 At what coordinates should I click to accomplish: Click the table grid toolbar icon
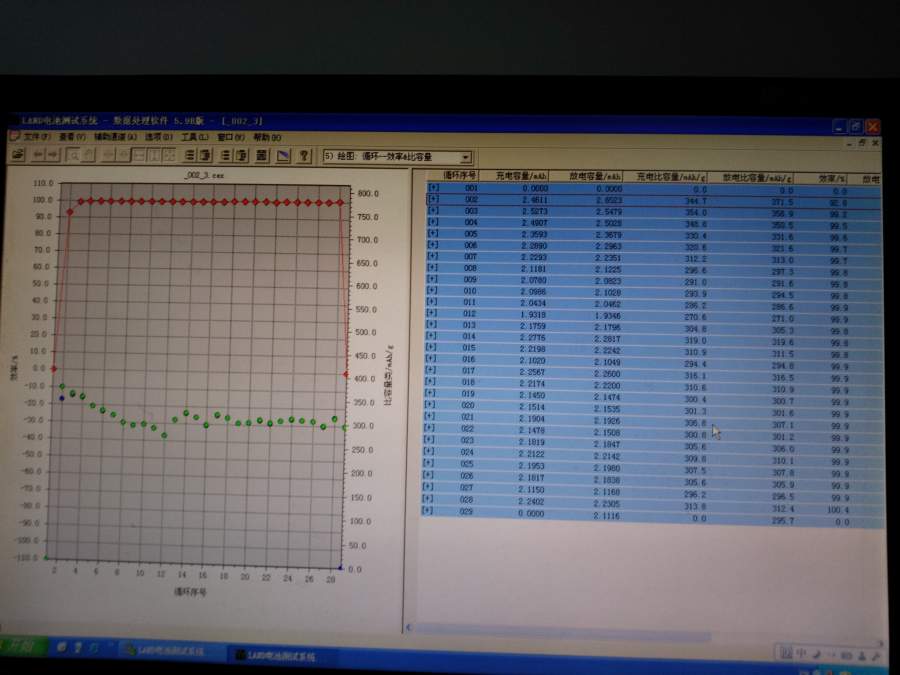[x=262, y=156]
